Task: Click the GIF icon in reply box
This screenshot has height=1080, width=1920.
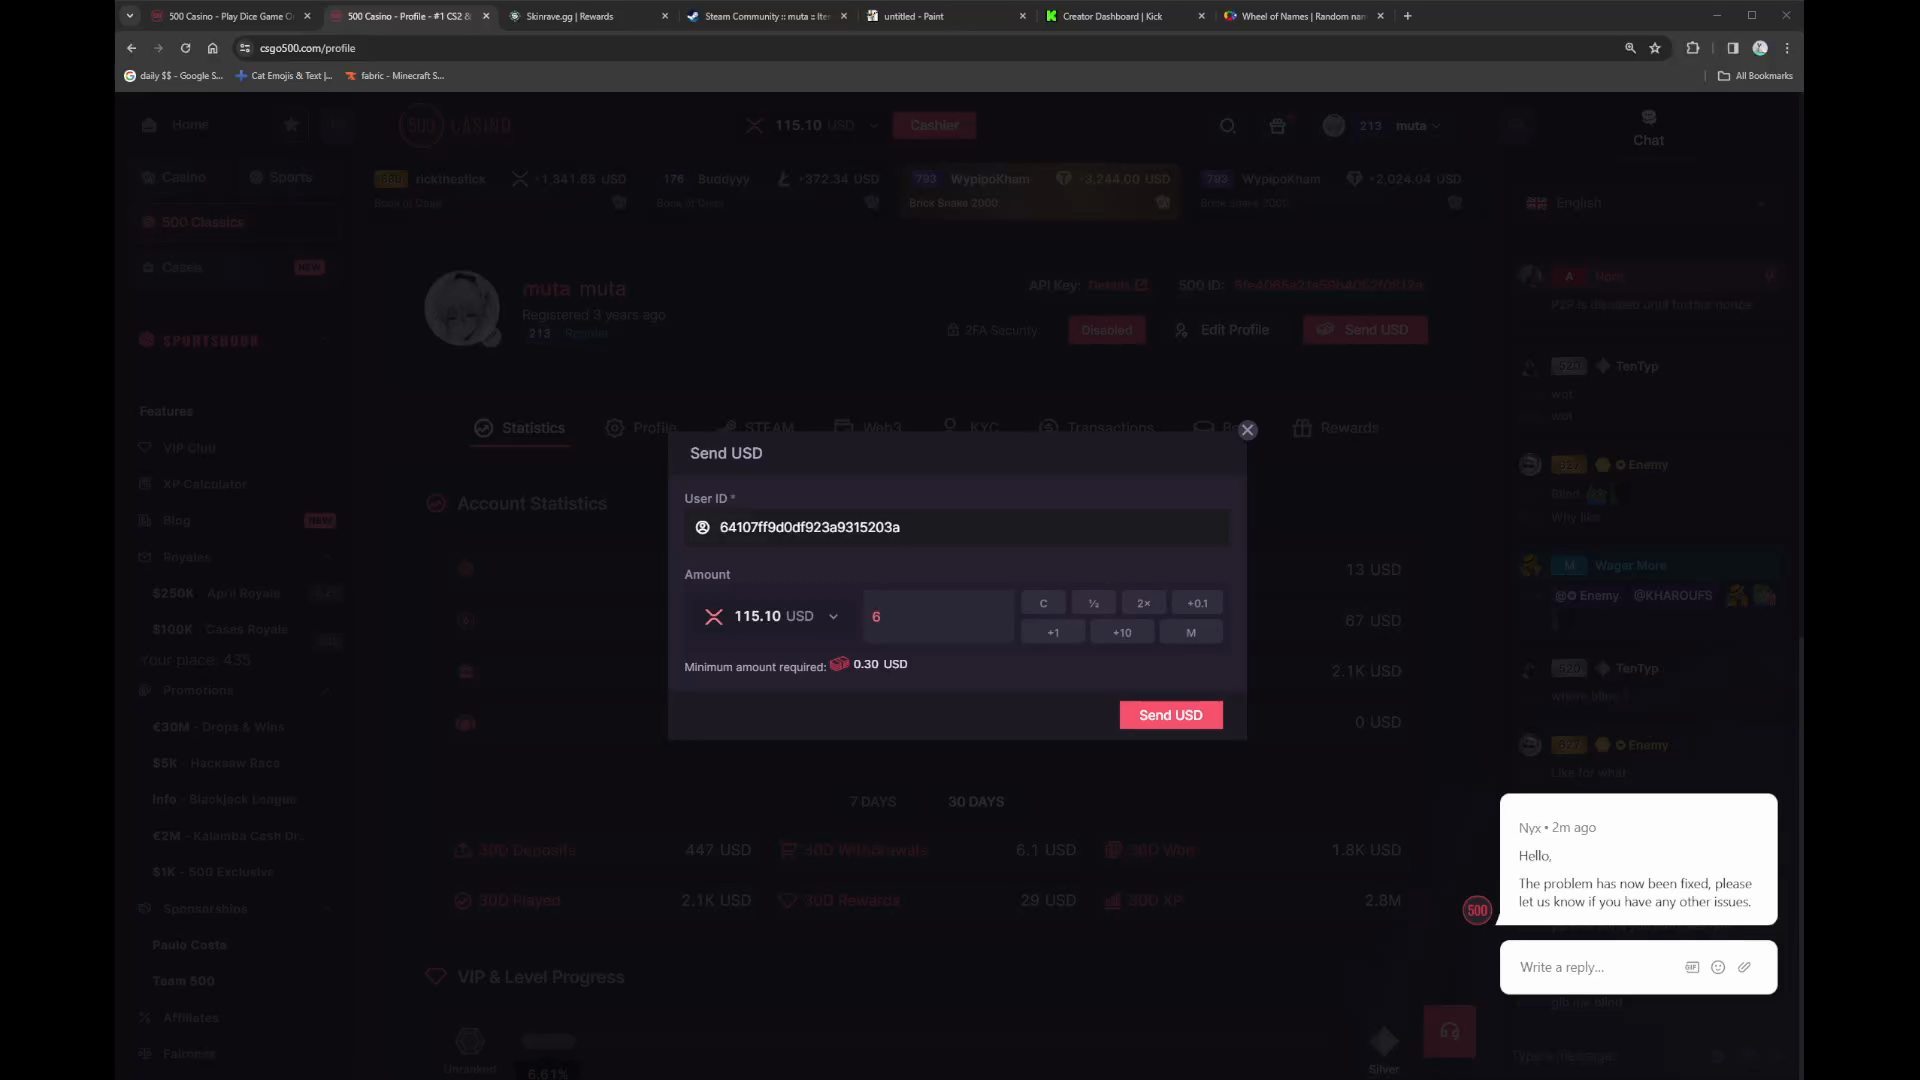Action: pyautogui.click(x=1692, y=967)
